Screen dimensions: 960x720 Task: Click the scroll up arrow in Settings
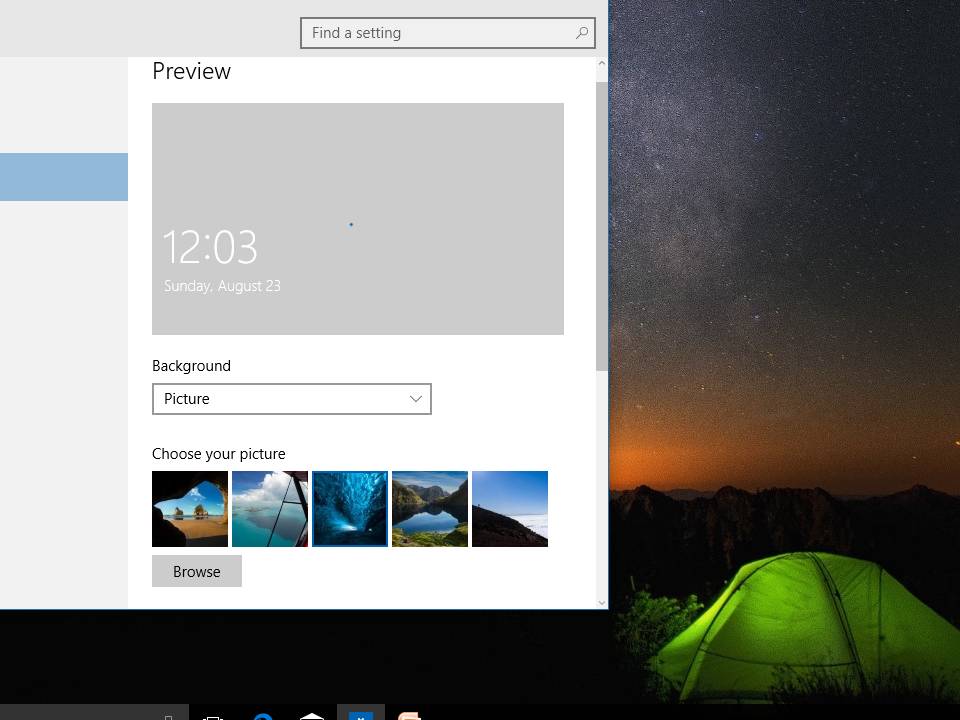coord(601,64)
